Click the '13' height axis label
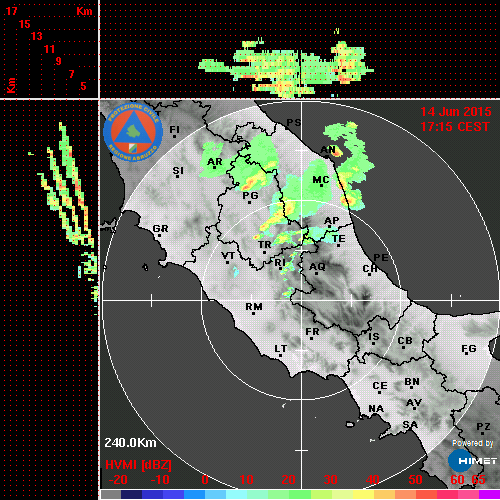Image resolution: width=500 pixels, height=500 pixels. [x=37, y=36]
